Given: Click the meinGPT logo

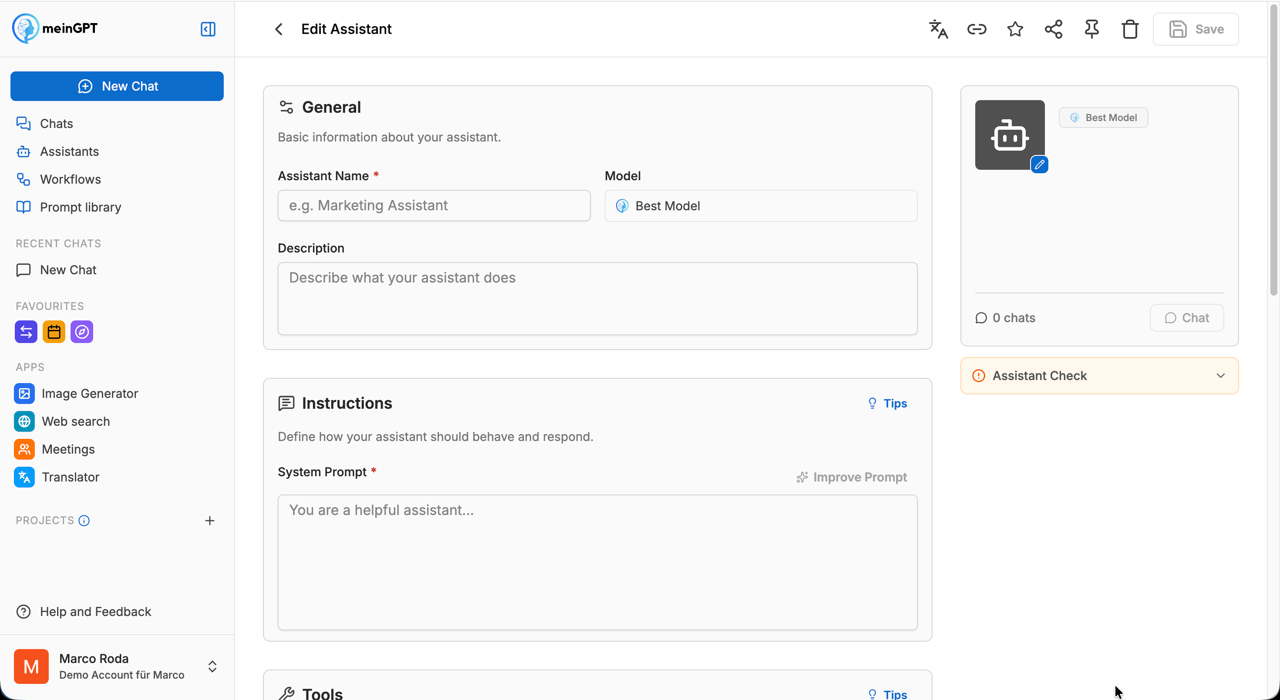Looking at the screenshot, I should click(55, 29).
